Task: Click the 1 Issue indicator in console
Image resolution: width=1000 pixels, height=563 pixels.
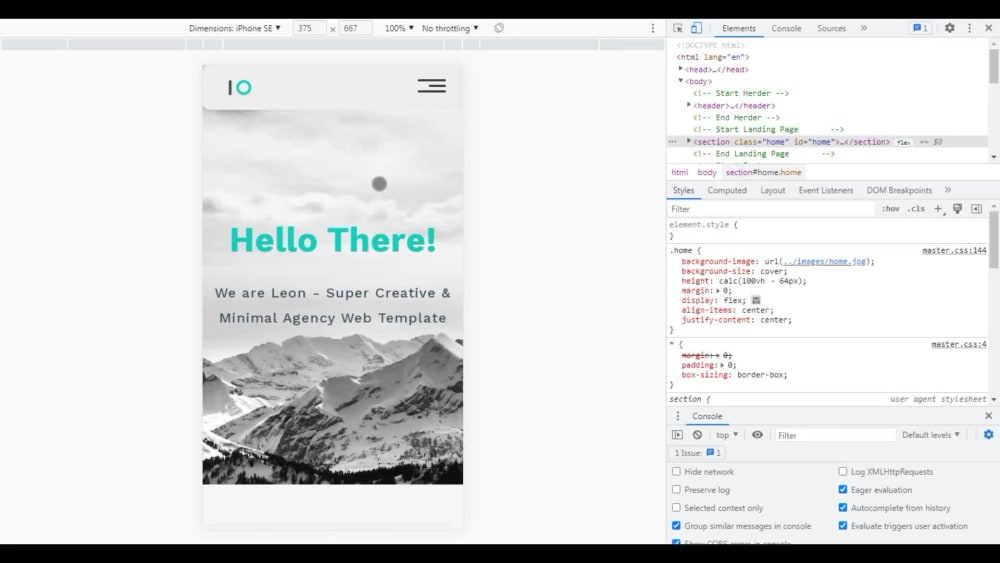Action: coord(697,453)
